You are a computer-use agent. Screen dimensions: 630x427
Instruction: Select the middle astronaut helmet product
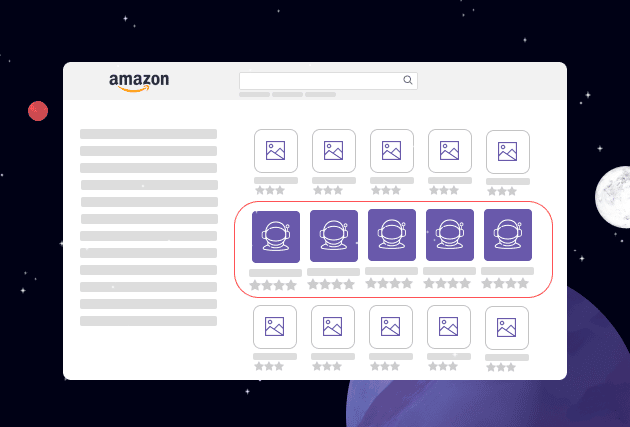point(392,235)
